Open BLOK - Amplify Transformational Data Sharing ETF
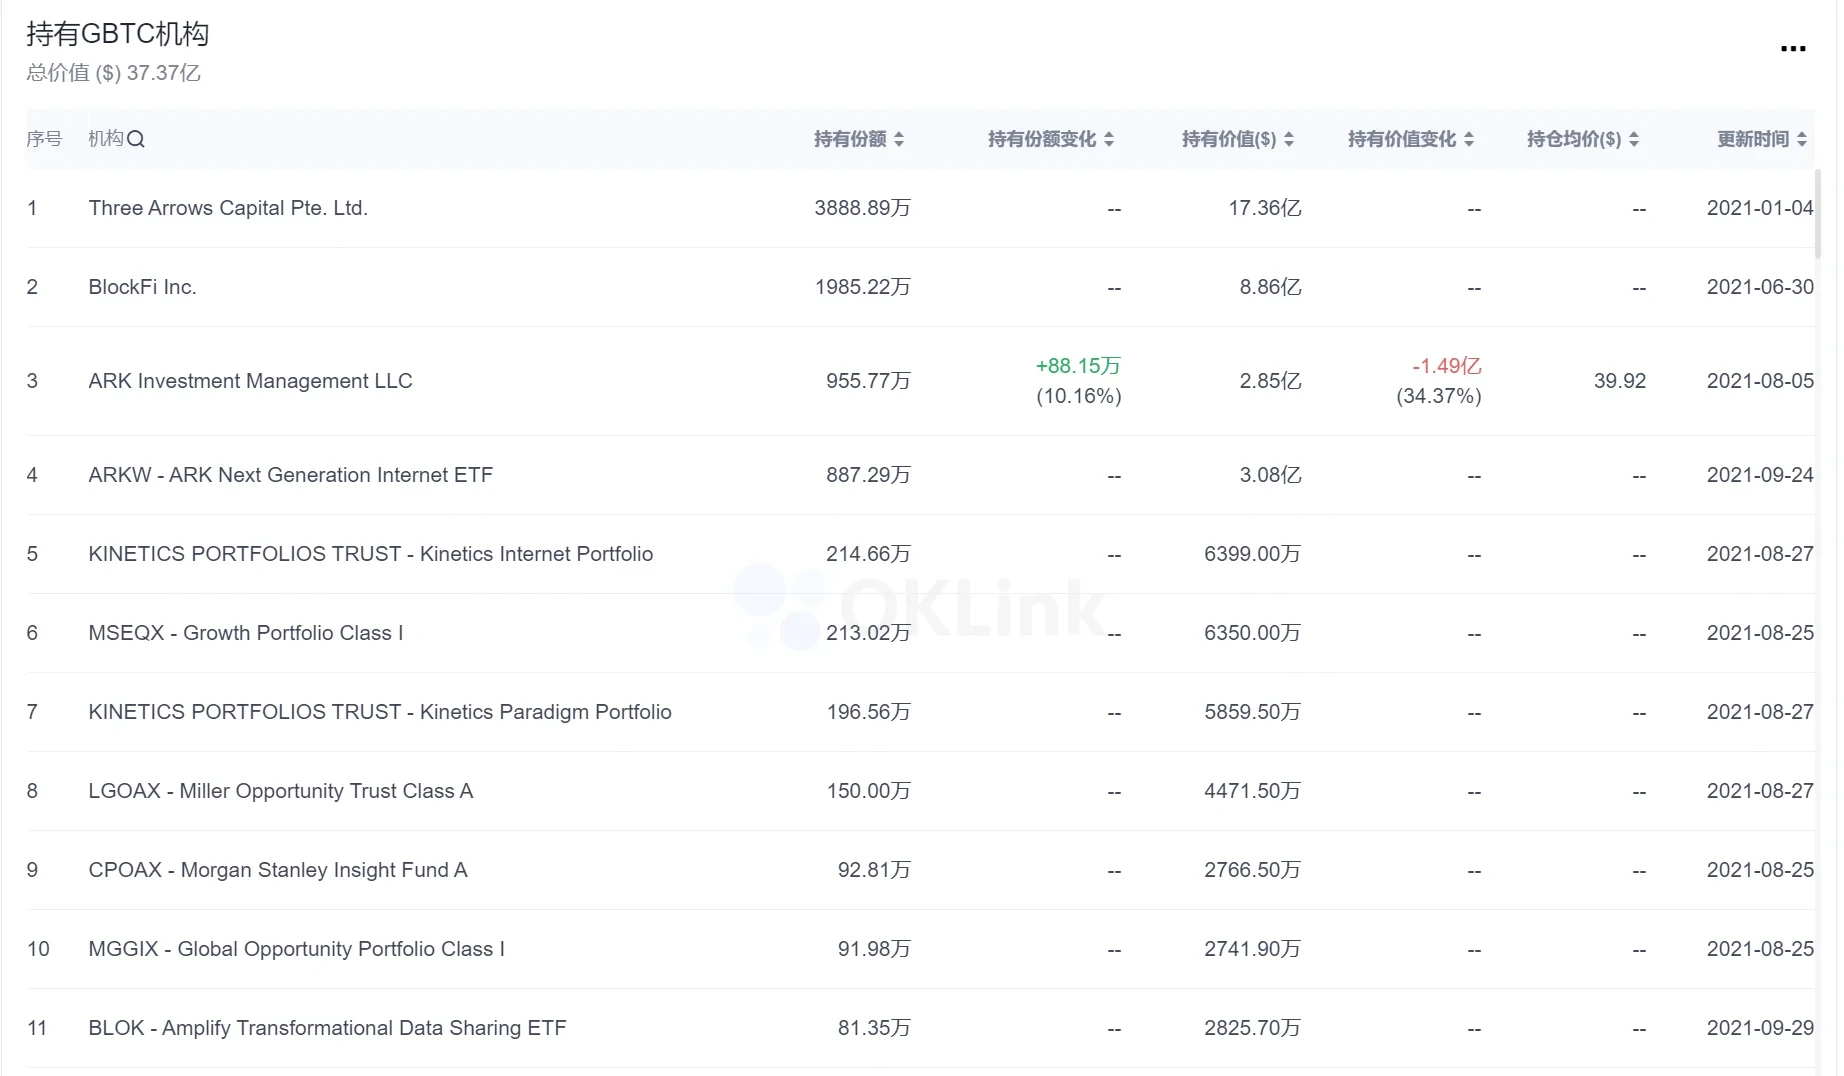The width and height of the screenshot is (1844, 1076). pos(327,1028)
